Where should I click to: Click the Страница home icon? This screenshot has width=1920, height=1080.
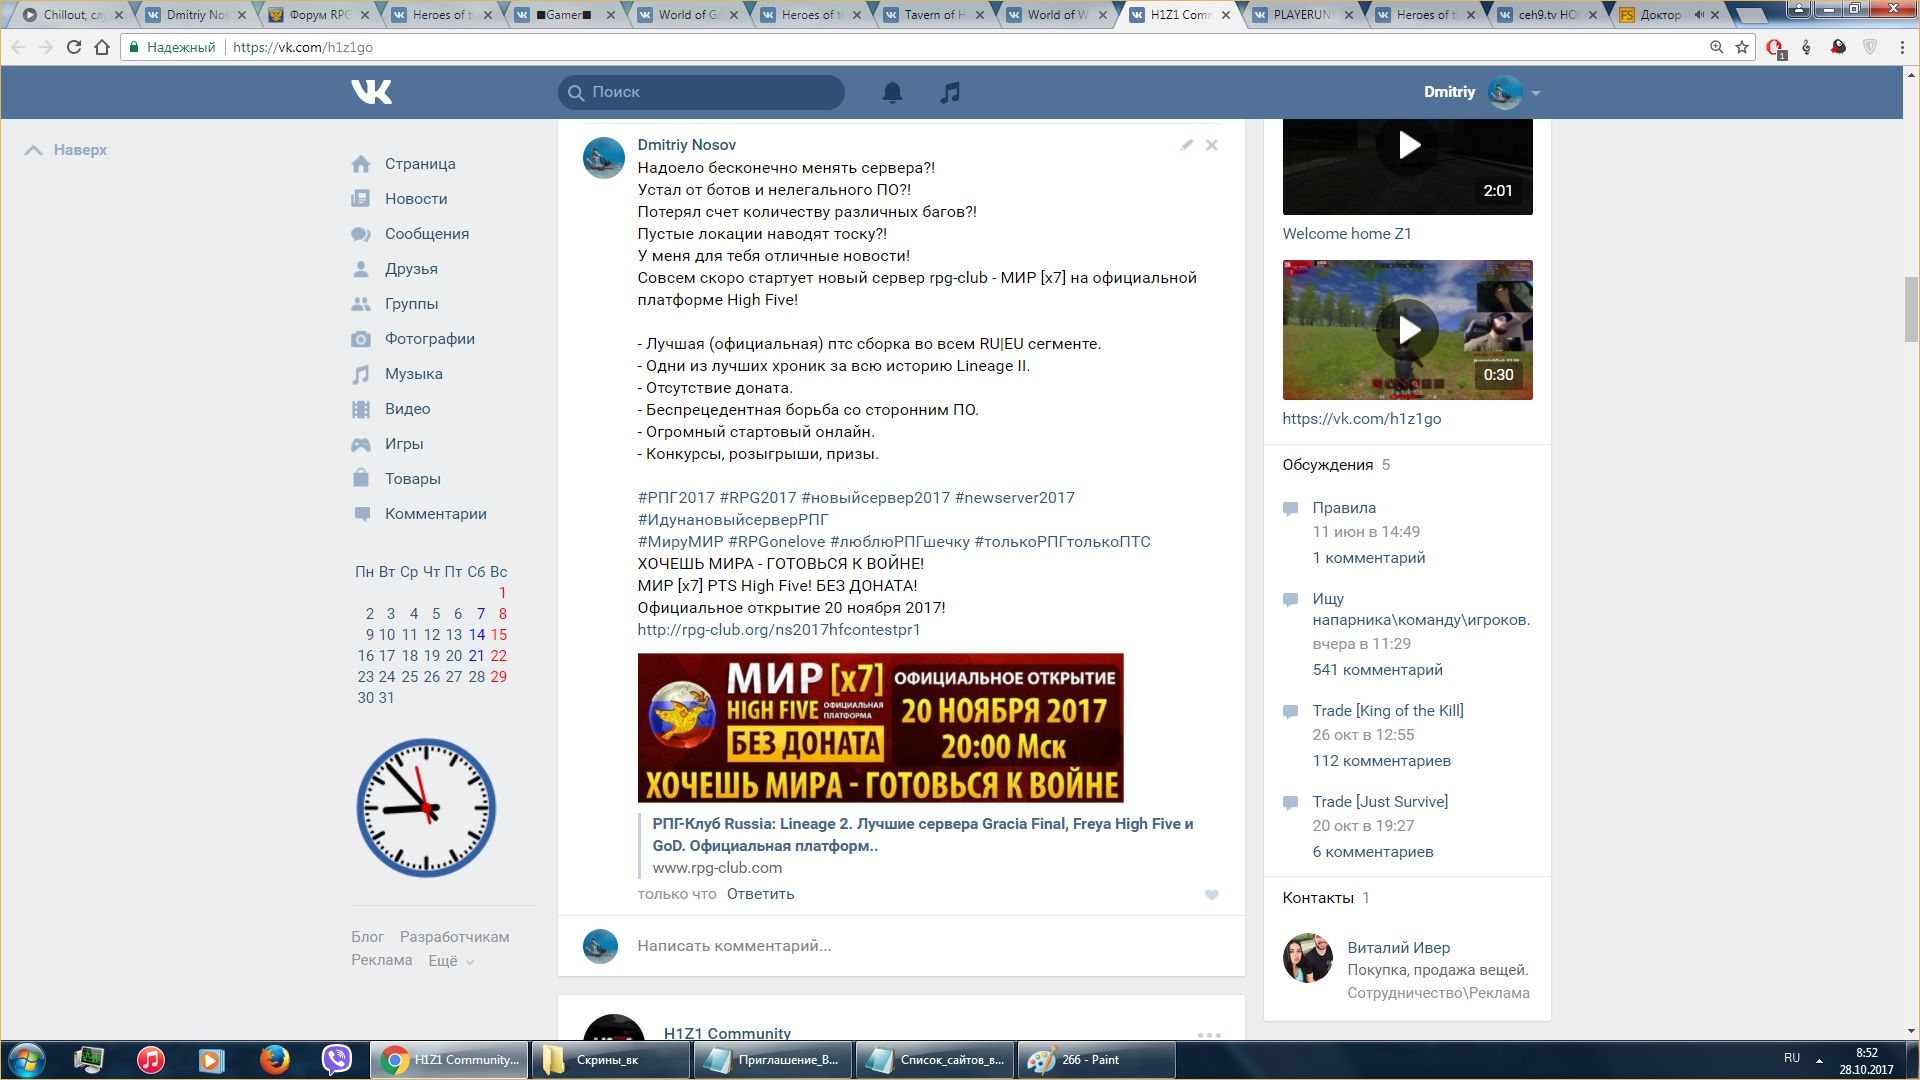(361, 164)
